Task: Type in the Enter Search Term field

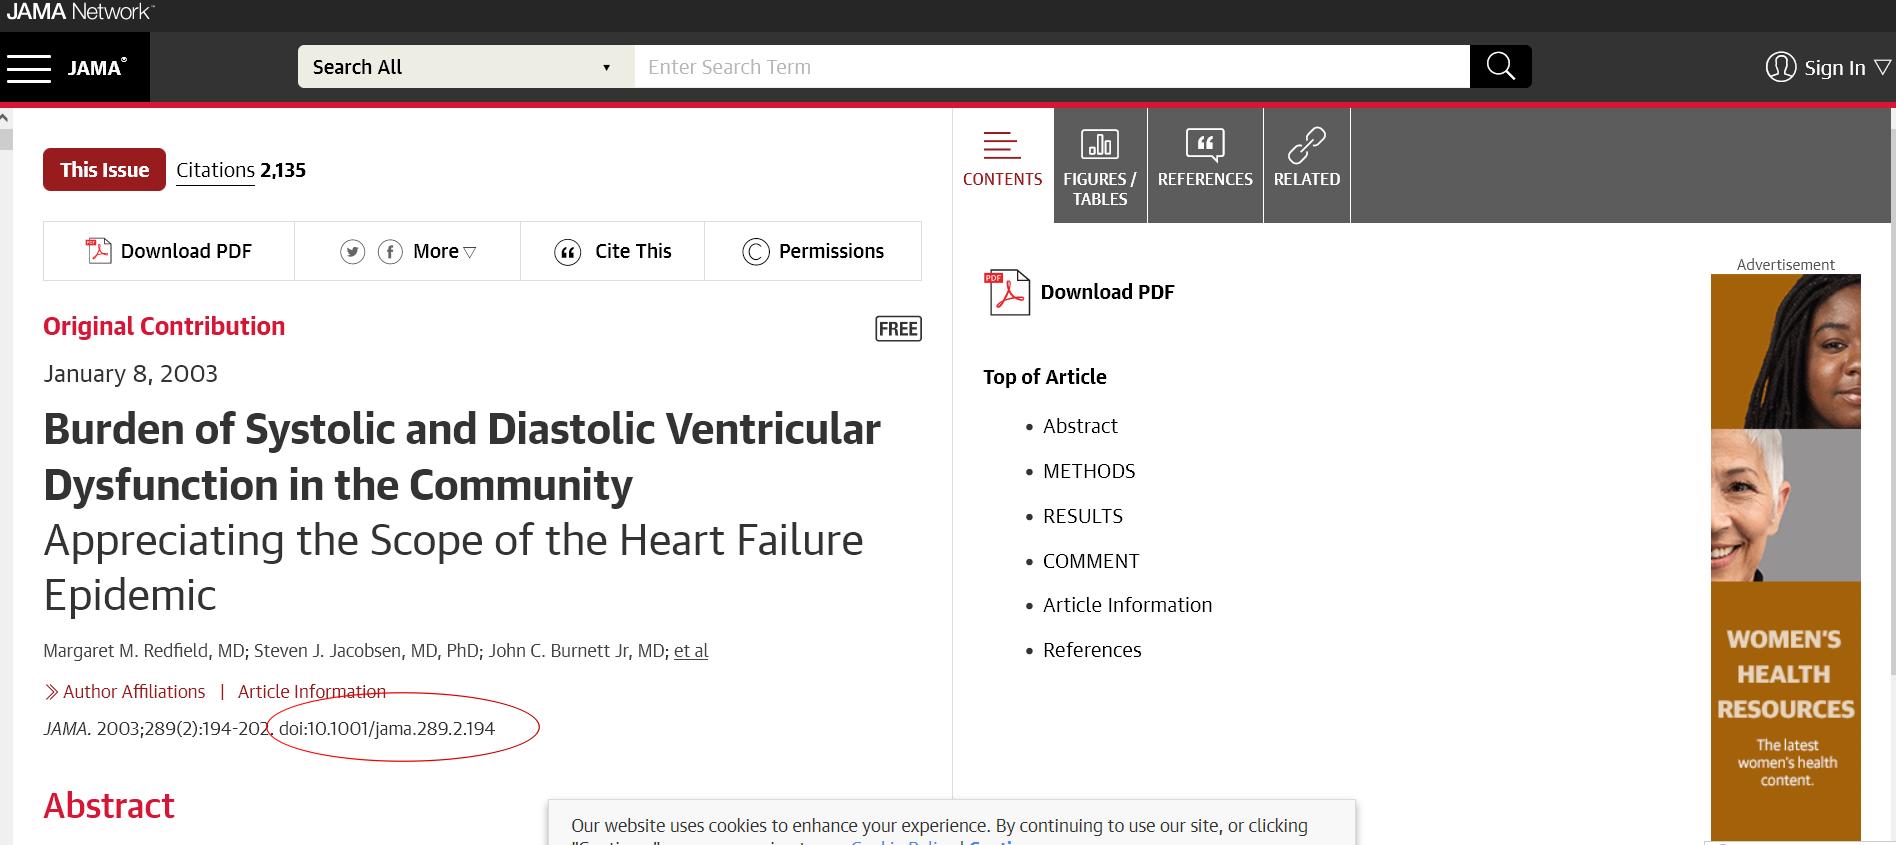Action: (1050, 67)
